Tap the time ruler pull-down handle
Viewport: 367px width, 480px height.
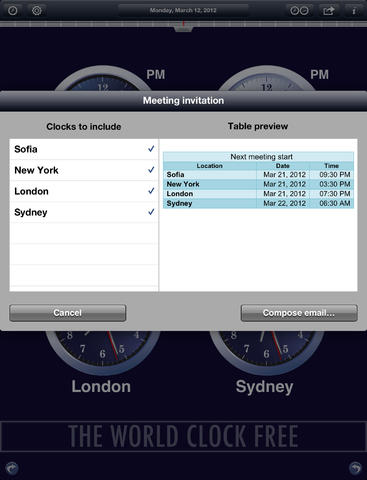pyautogui.click(x=183, y=30)
